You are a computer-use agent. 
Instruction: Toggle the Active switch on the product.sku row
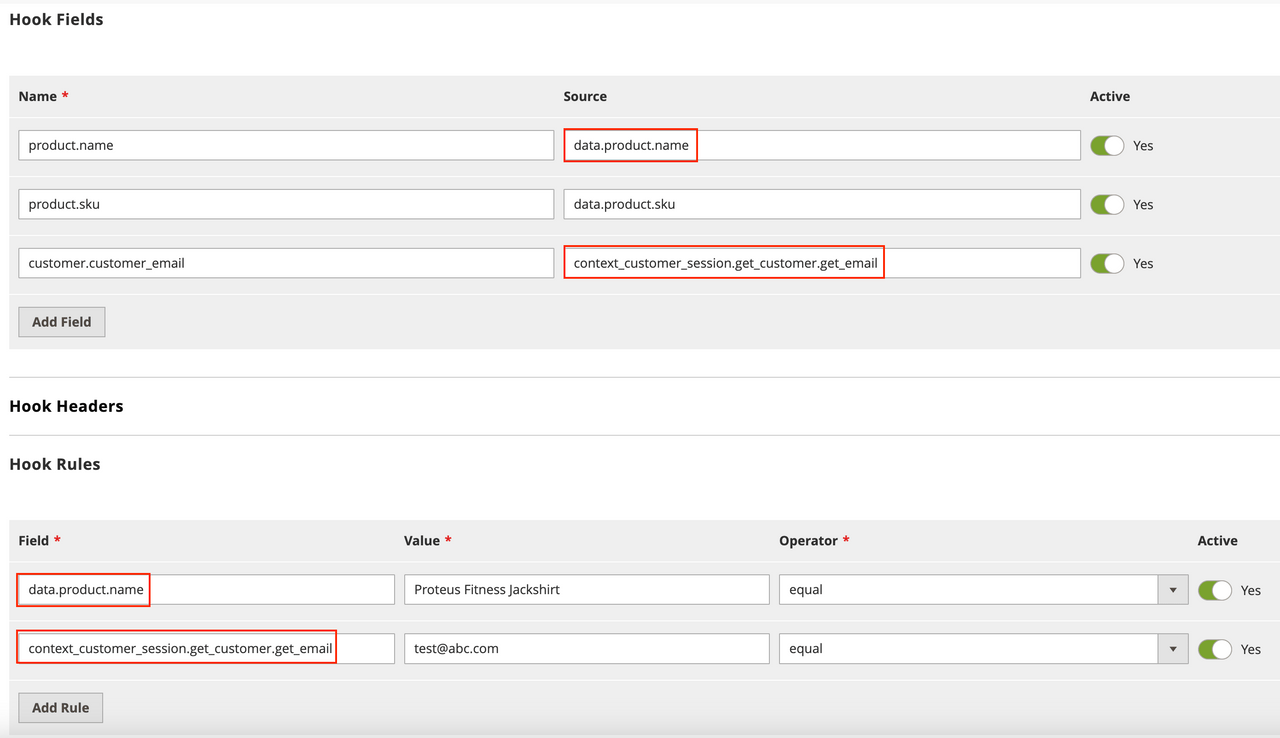pyautogui.click(x=1107, y=204)
